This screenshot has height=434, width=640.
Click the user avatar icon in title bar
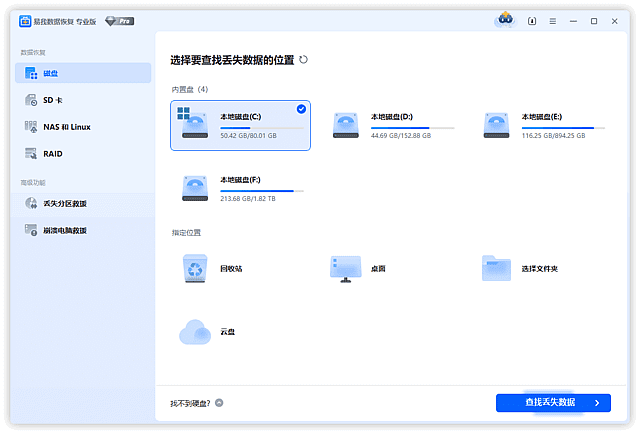tap(504, 20)
